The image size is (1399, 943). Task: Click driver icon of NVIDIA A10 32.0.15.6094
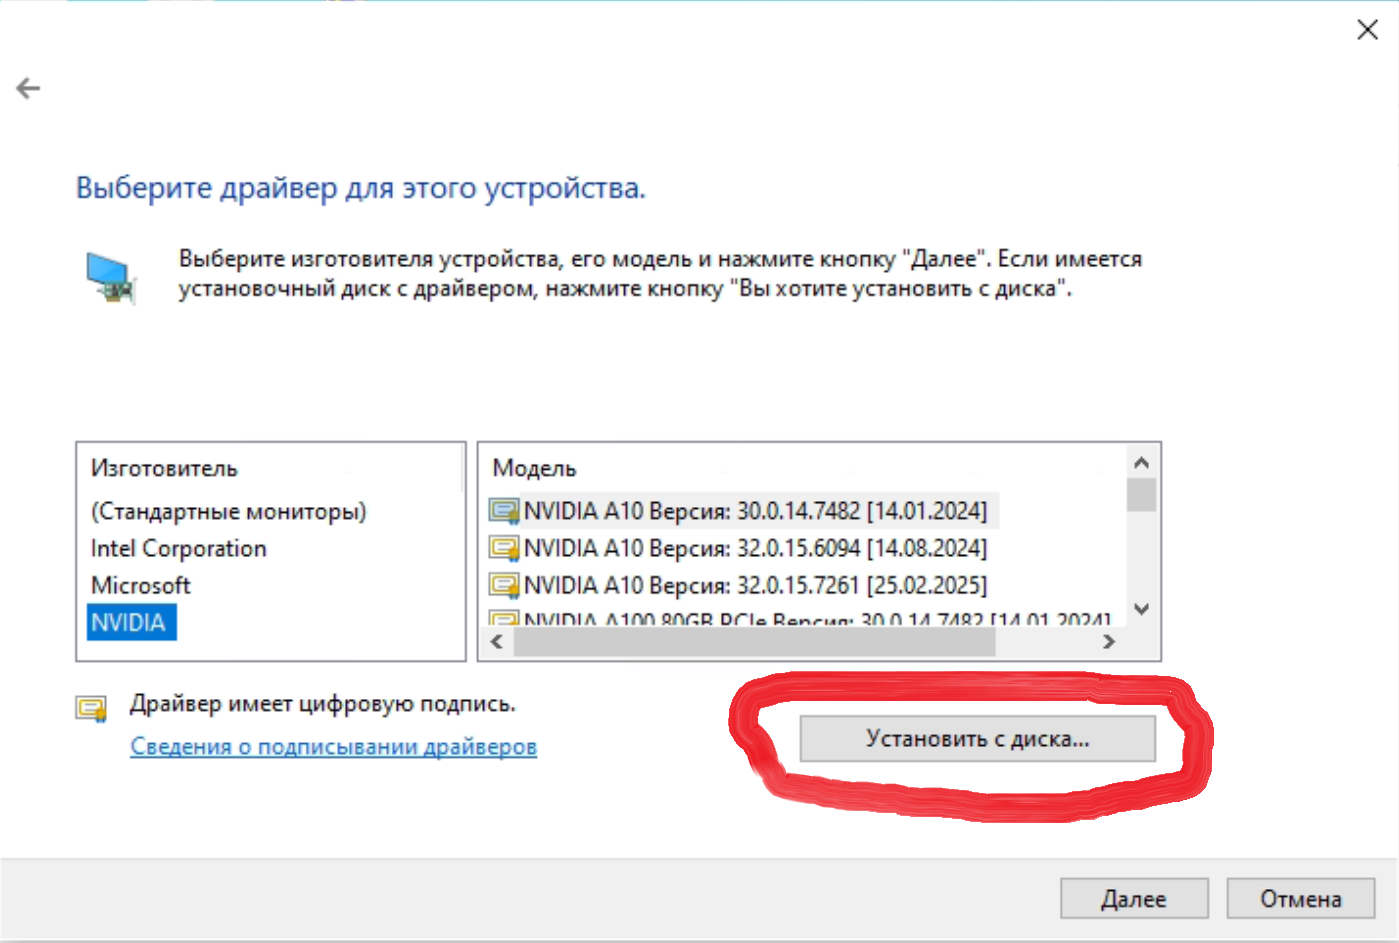pyautogui.click(x=504, y=548)
